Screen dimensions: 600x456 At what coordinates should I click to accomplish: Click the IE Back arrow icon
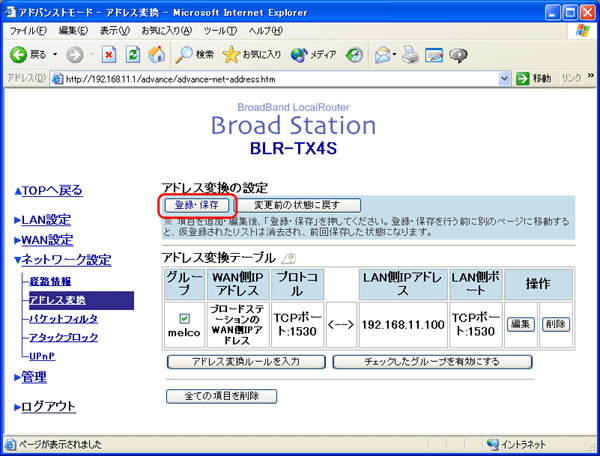pyautogui.click(x=18, y=55)
